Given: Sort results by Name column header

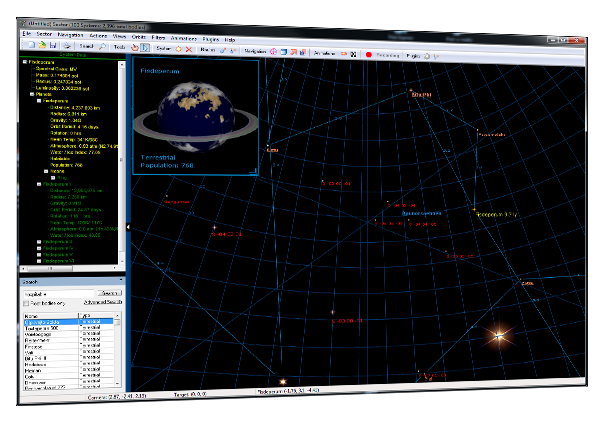Looking at the screenshot, I should (x=51, y=316).
